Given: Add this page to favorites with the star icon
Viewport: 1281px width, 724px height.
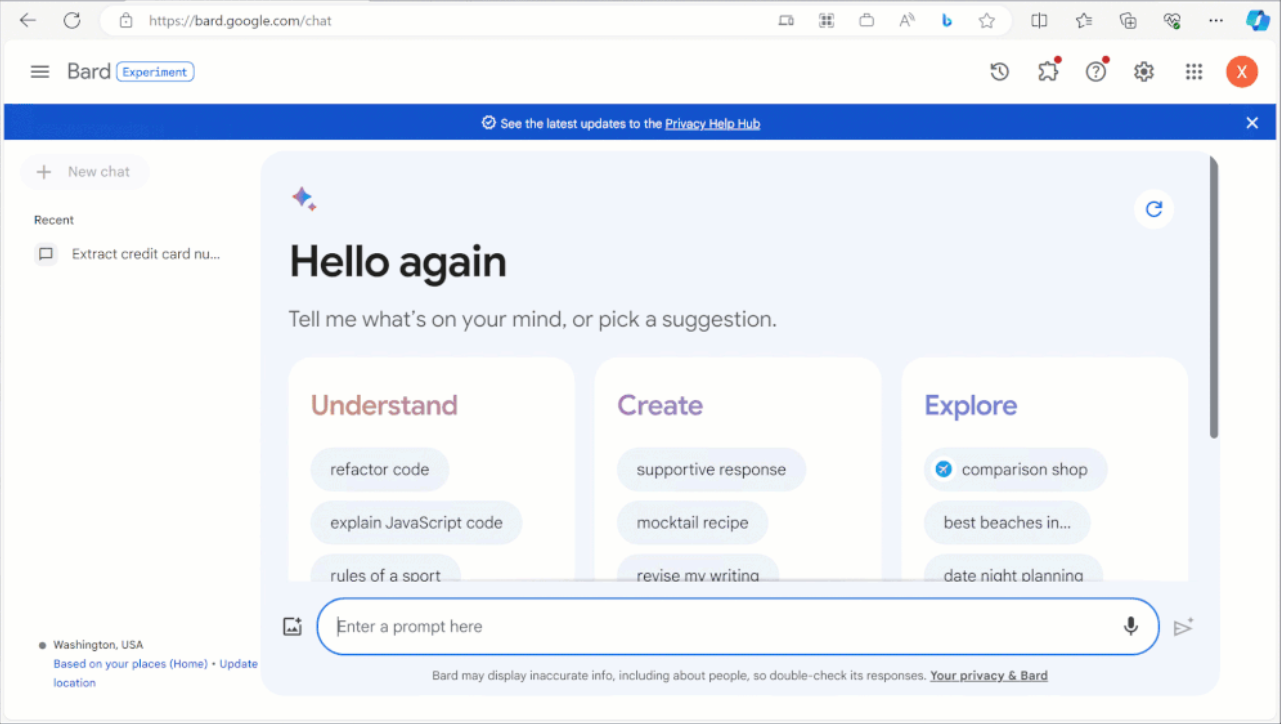Looking at the screenshot, I should pos(987,20).
